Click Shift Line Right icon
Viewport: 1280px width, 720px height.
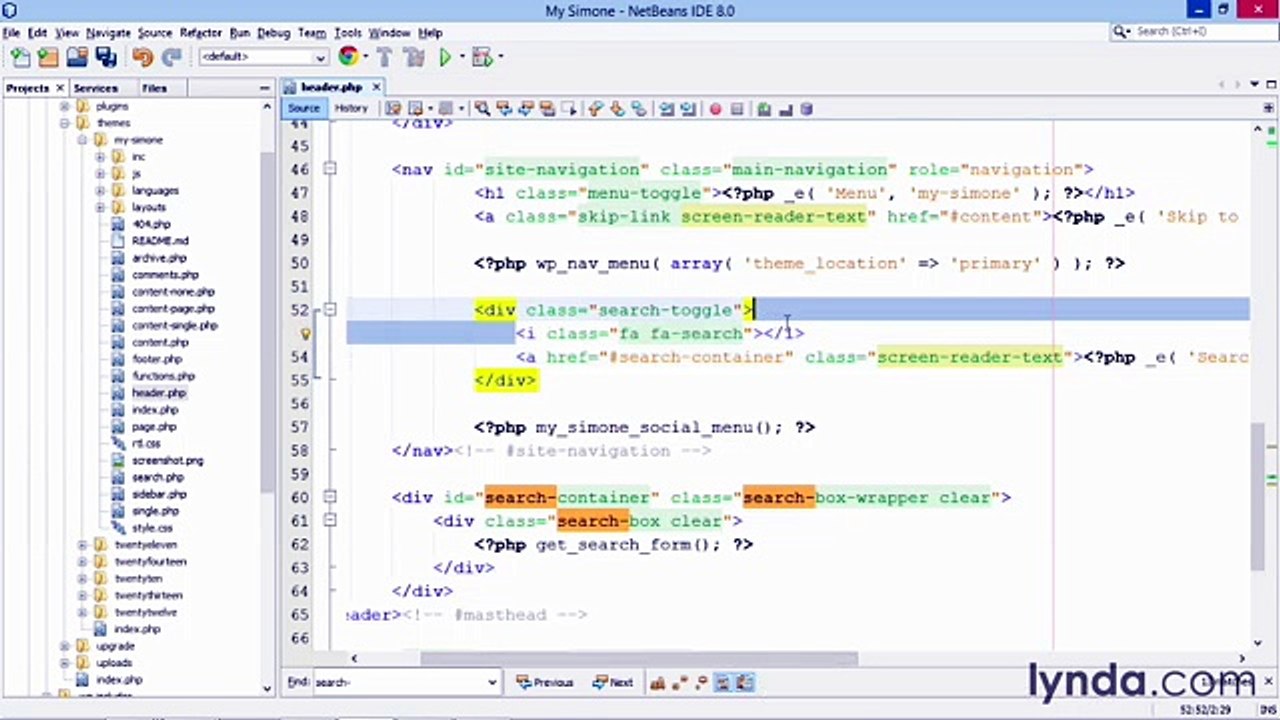(x=689, y=108)
